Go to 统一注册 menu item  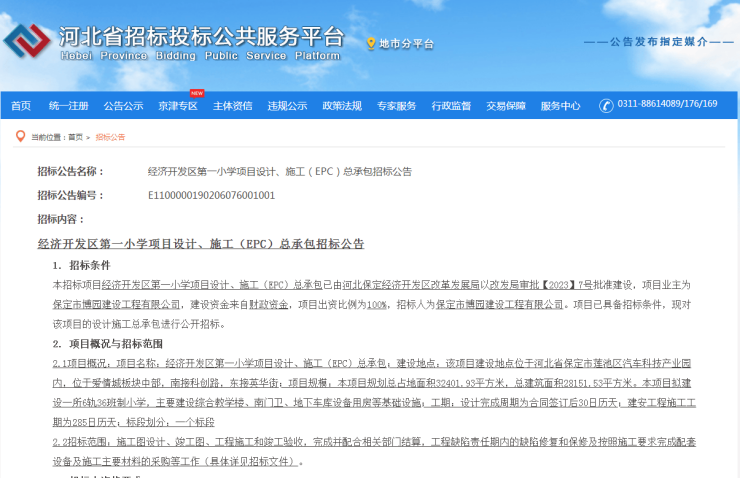click(68, 106)
